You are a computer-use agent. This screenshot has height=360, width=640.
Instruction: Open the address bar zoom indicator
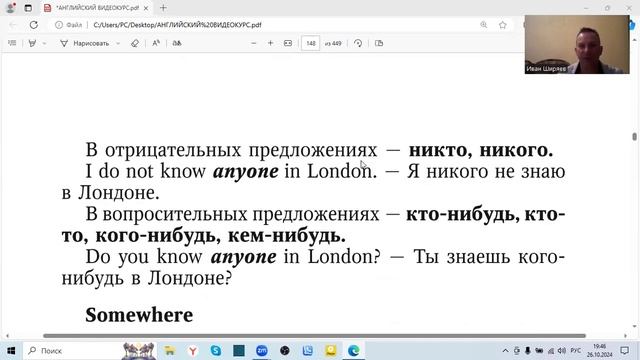(484, 25)
